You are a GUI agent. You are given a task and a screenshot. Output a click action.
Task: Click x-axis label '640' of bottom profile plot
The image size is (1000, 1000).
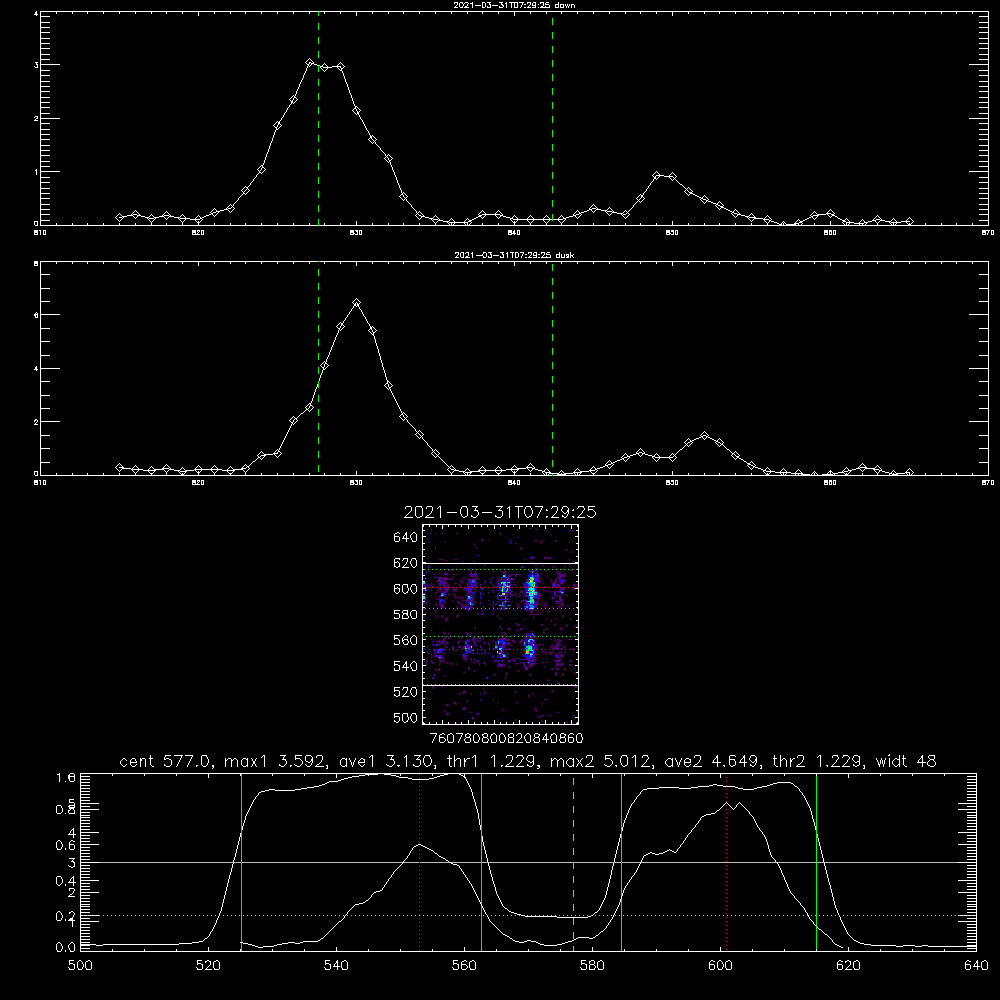[x=976, y=966]
